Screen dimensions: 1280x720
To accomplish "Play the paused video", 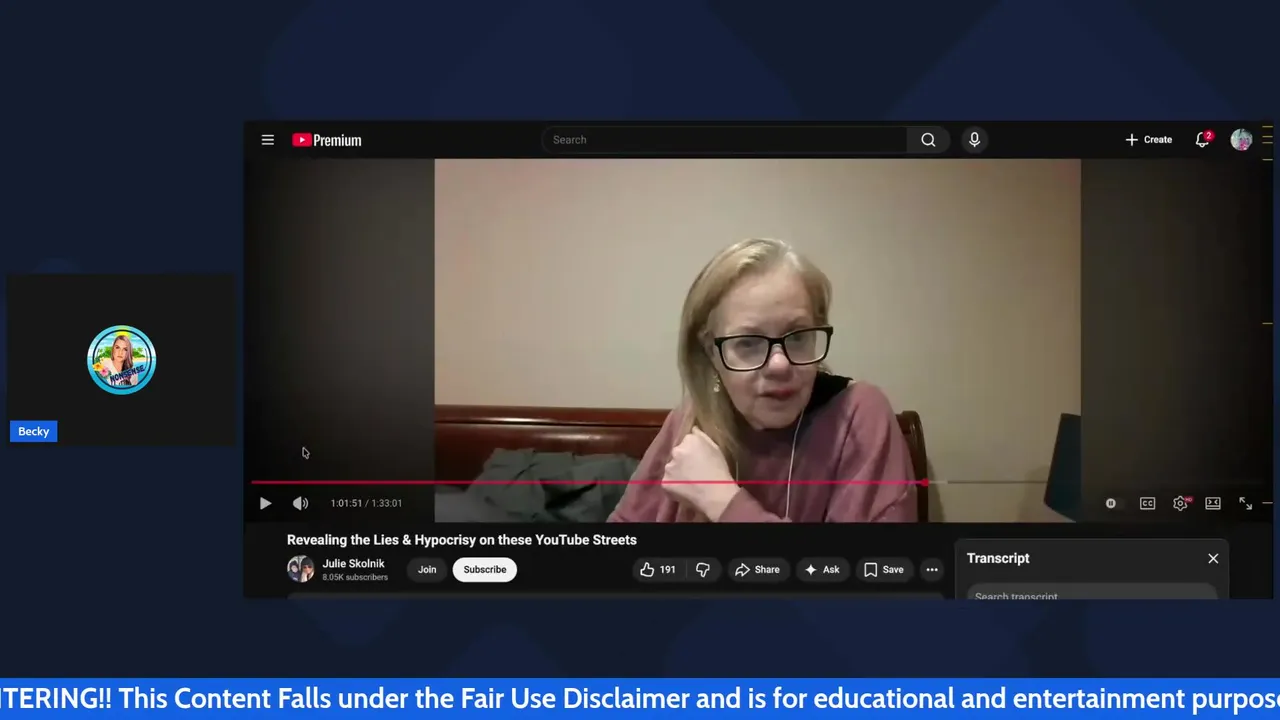I will tap(265, 503).
